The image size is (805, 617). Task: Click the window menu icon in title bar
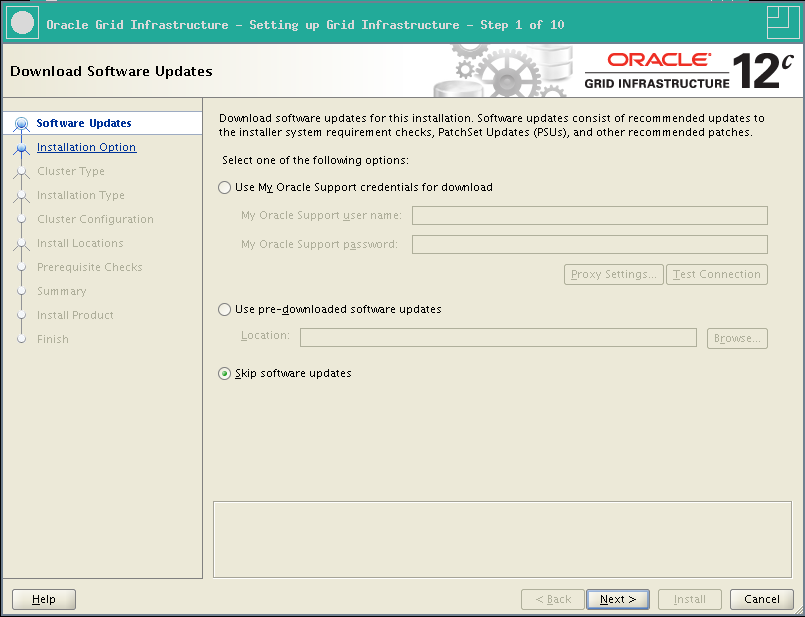pos(22,23)
